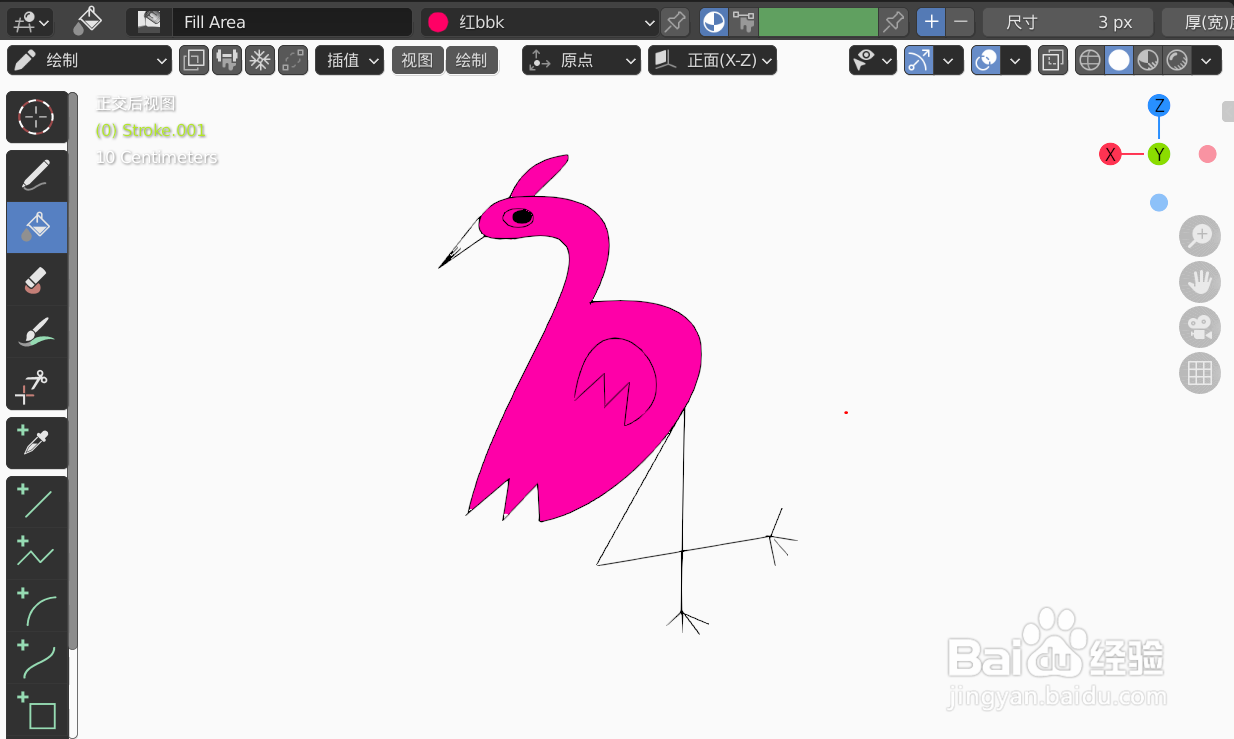
Task: Enable vertex color mode icon
Action: point(743,21)
